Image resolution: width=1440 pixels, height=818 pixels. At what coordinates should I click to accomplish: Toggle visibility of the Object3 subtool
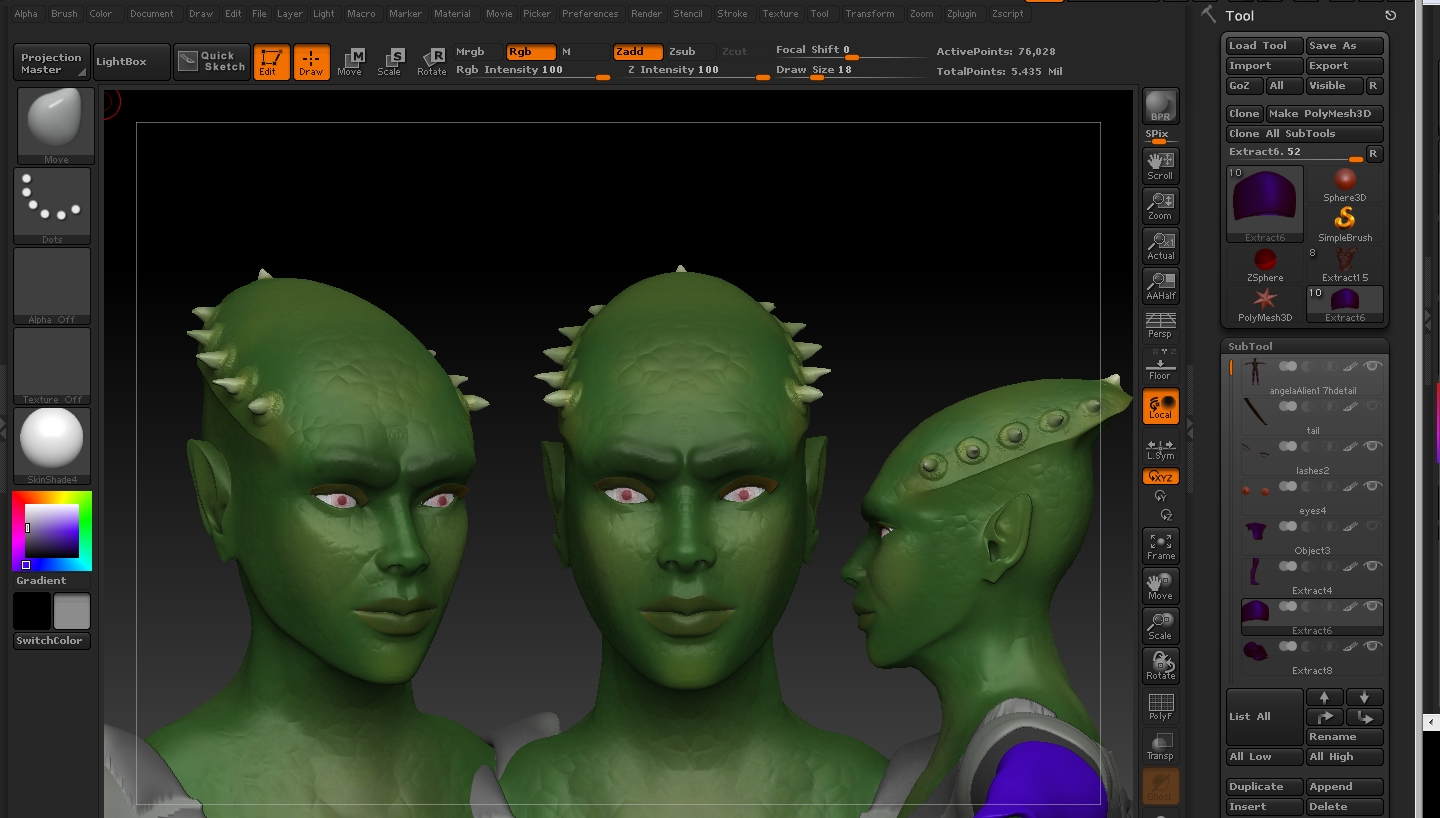(x=1372, y=526)
